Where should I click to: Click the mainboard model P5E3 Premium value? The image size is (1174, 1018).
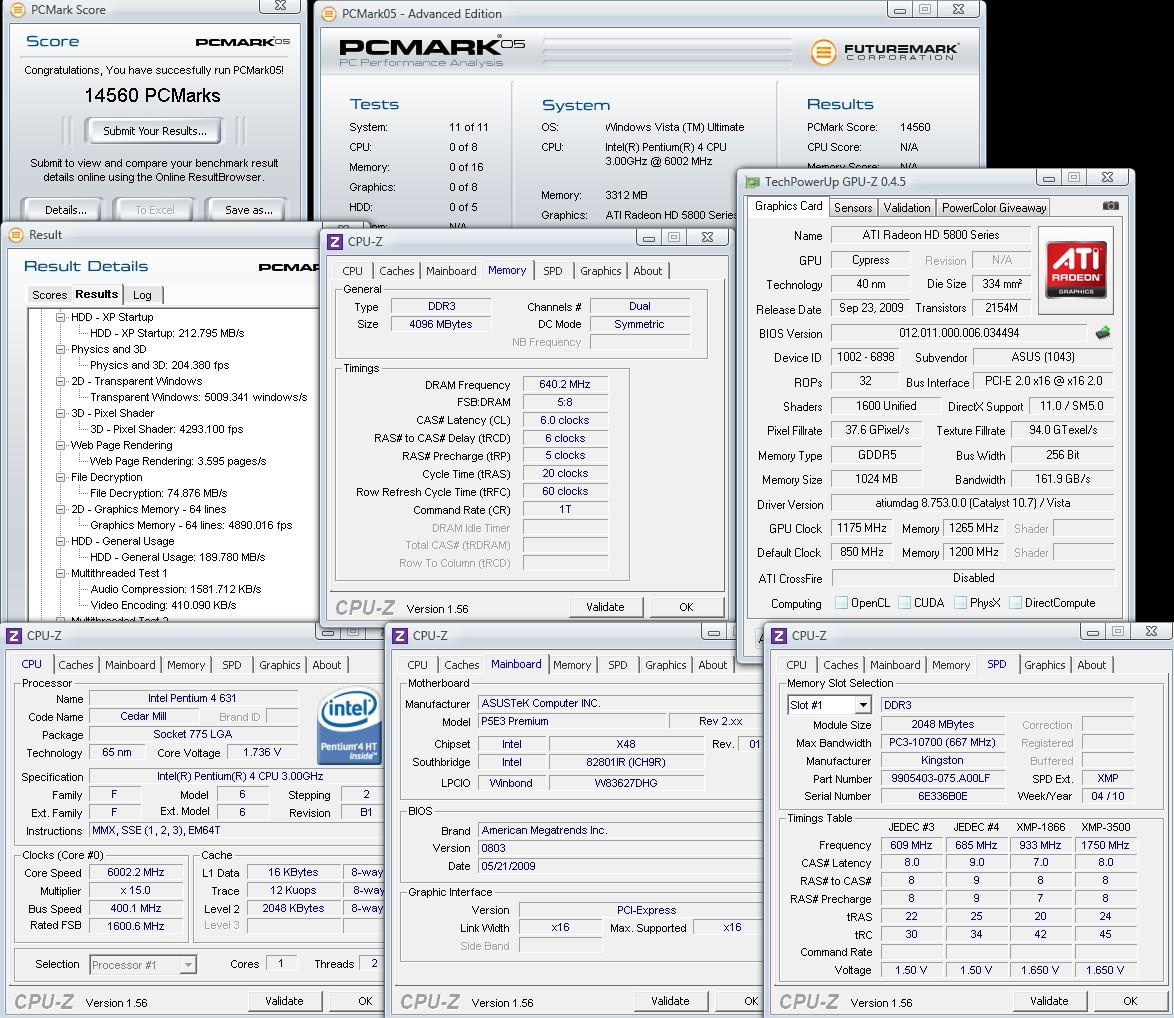572,722
